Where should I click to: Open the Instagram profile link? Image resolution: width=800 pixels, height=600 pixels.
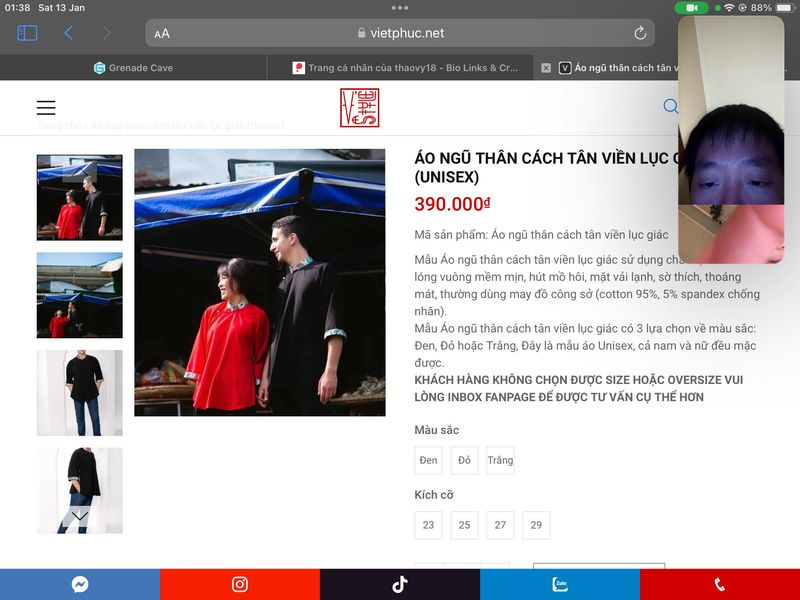click(x=240, y=585)
